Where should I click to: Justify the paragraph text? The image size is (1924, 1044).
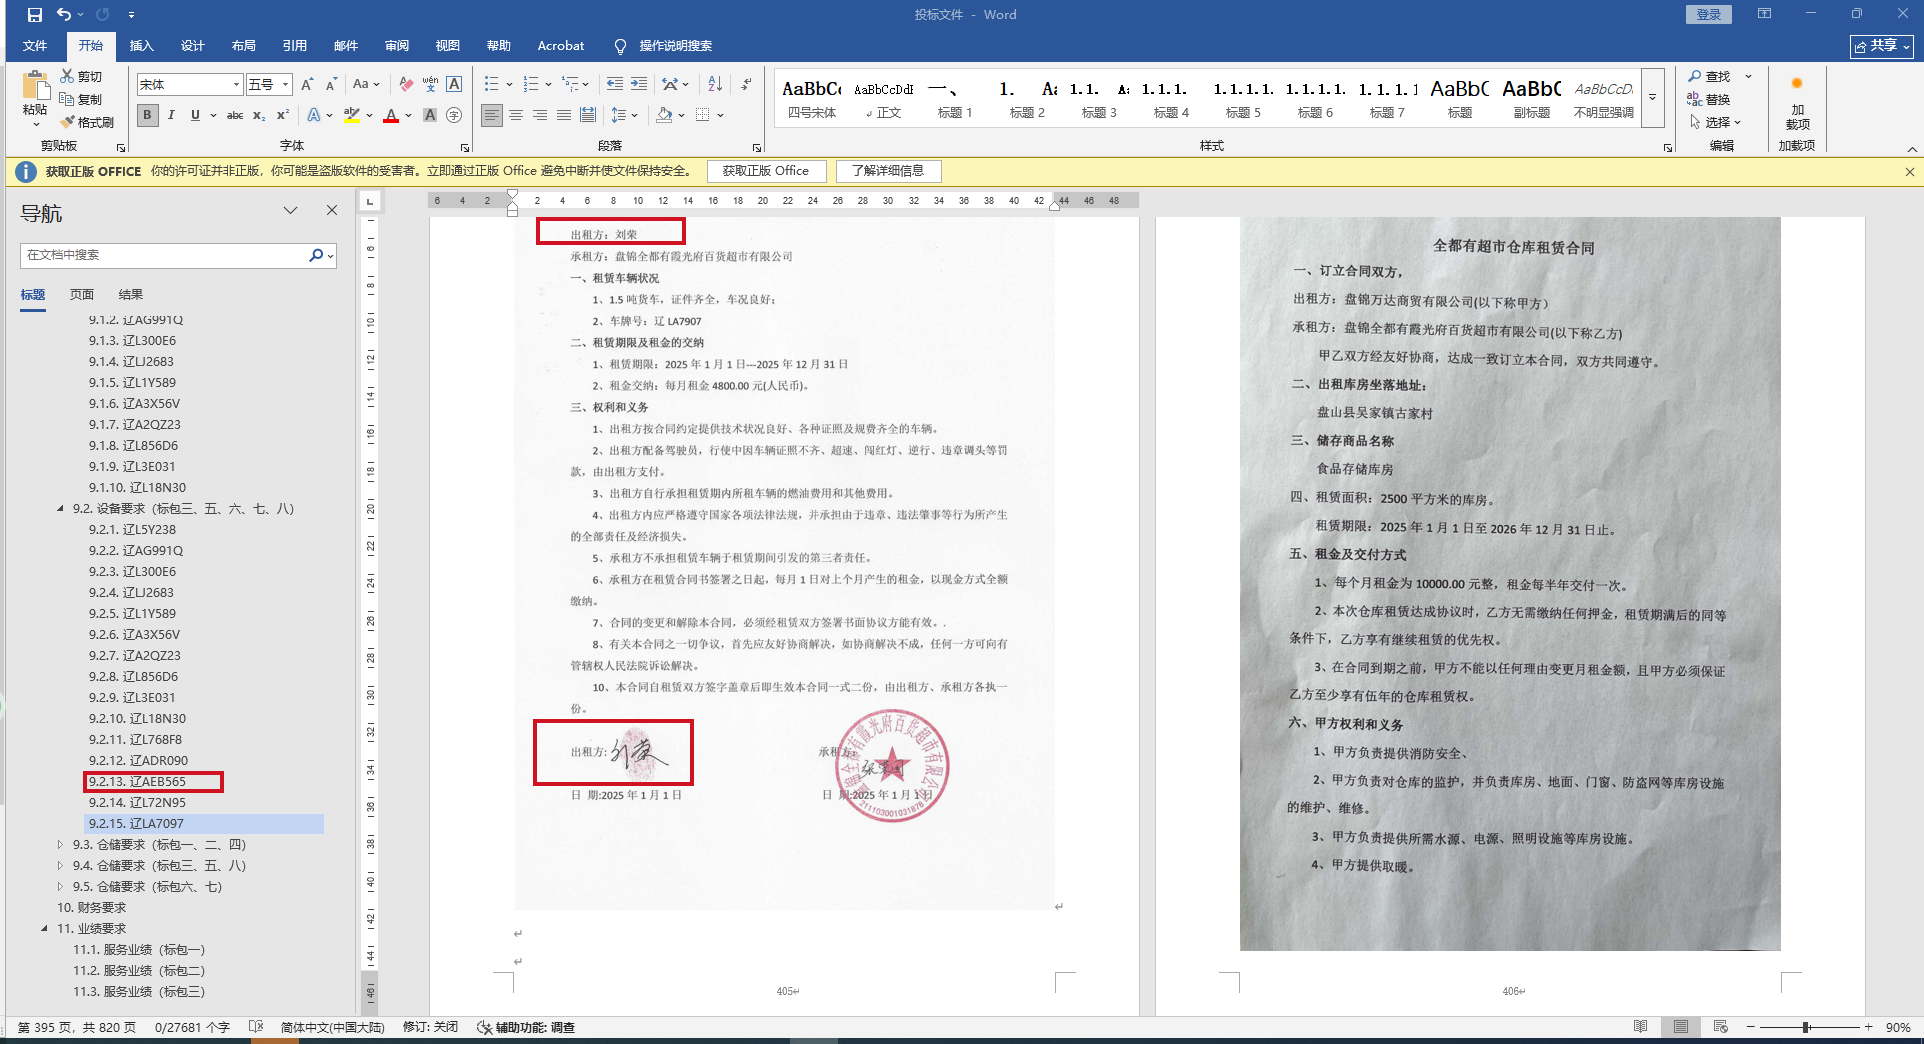click(564, 115)
